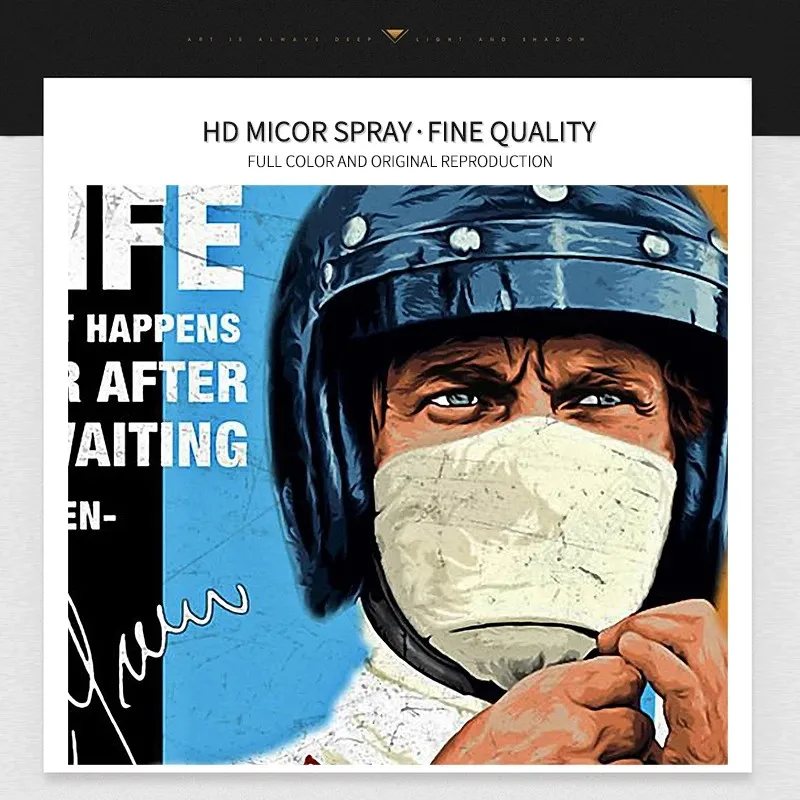The height and width of the screenshot is (800, 800).
Task: Click the 'HD MICOR SPRAY · FINE QUALITY' heading
Action: pos(399,132)
